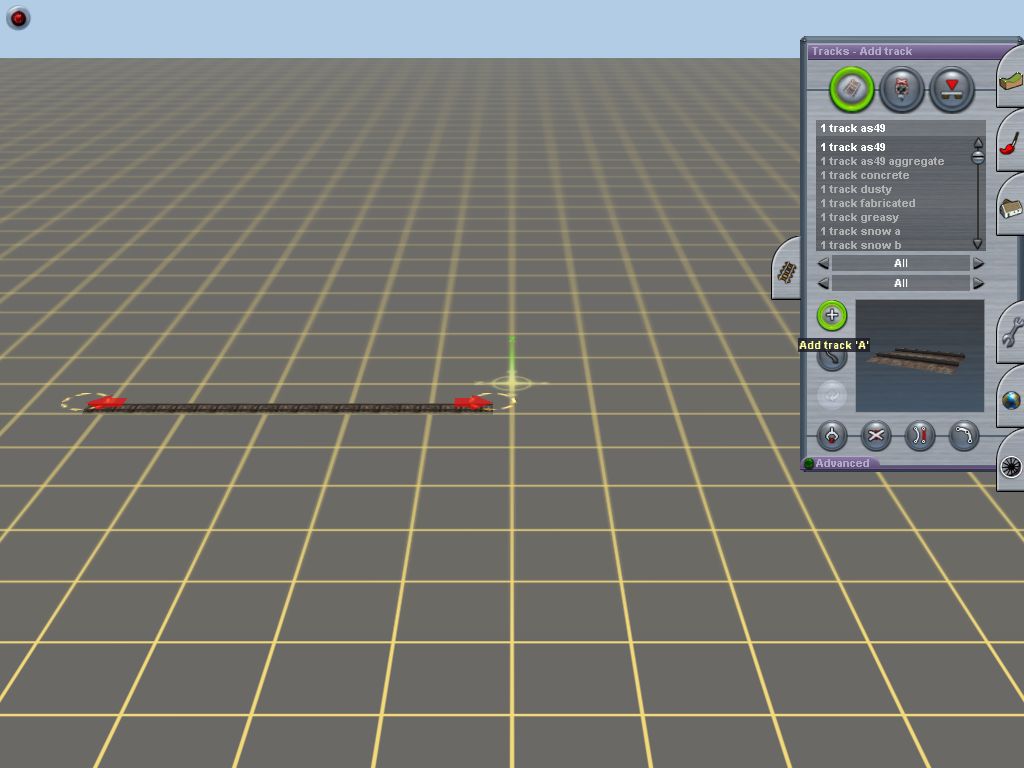Viewport: 1024px width, 768px height.
Task: Expand the Advanced section
Action: coord(841,464)
